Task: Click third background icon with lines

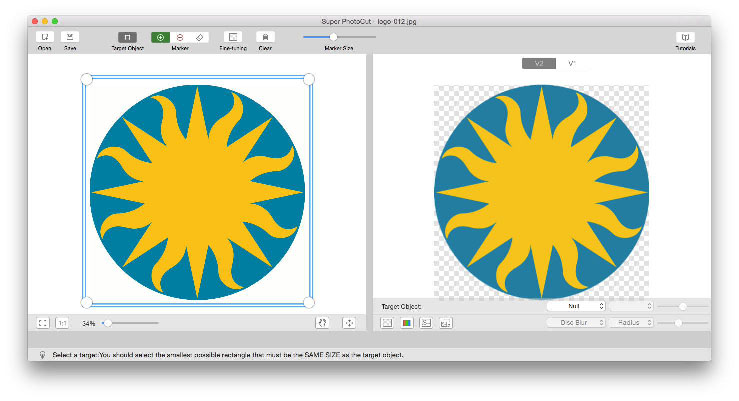Action: (x=426, y=323)
